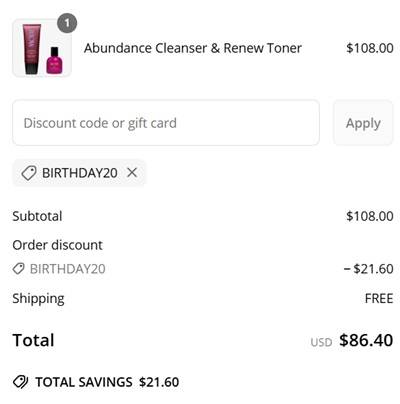
Task: Click the tag icon in BIRTHDAY20 chip
Action: point(29,173)
